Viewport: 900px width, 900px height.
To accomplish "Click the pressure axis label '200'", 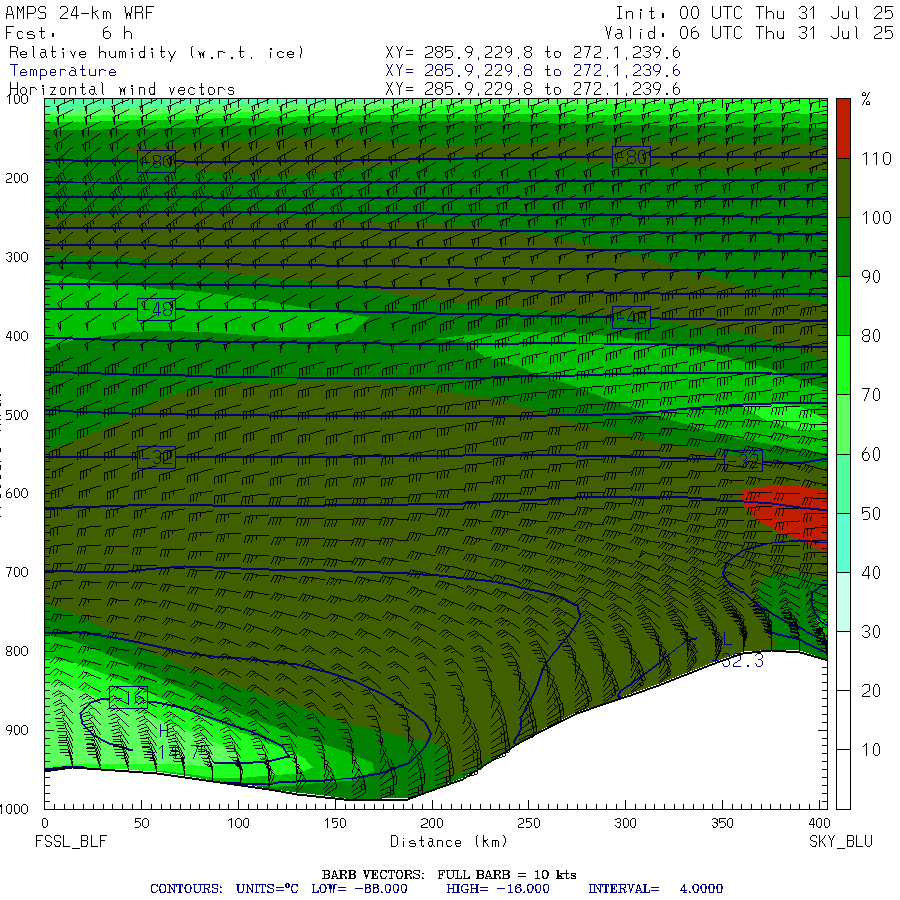I will point(17,179).
